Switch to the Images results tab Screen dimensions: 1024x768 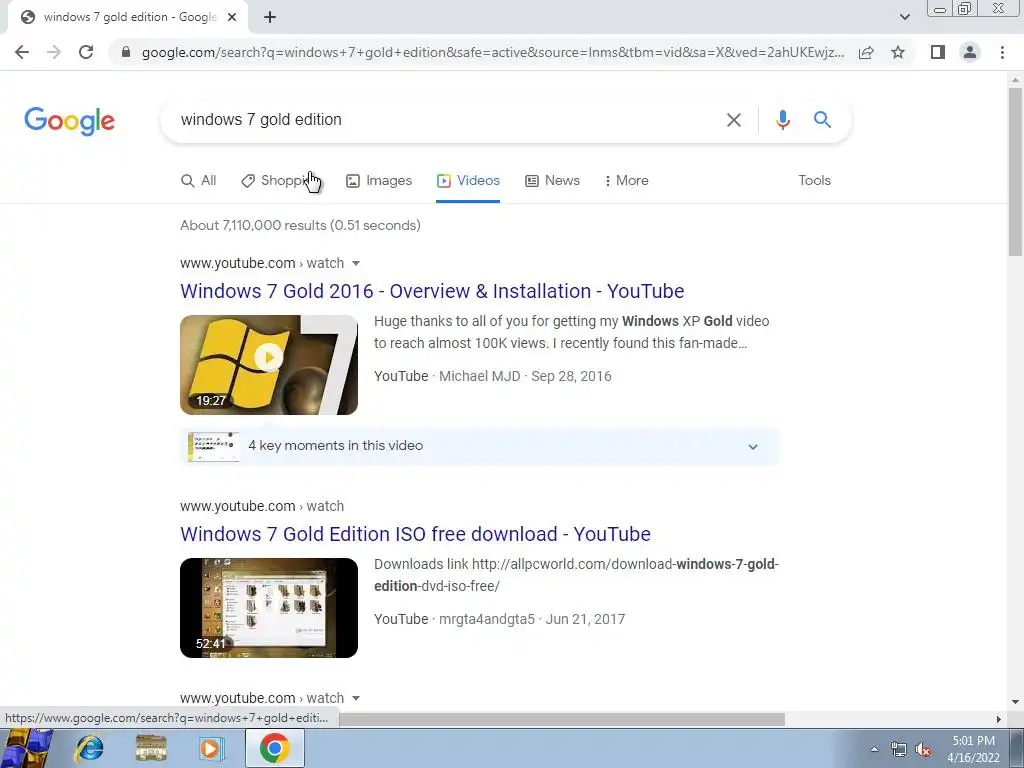(x=379, y=181)
